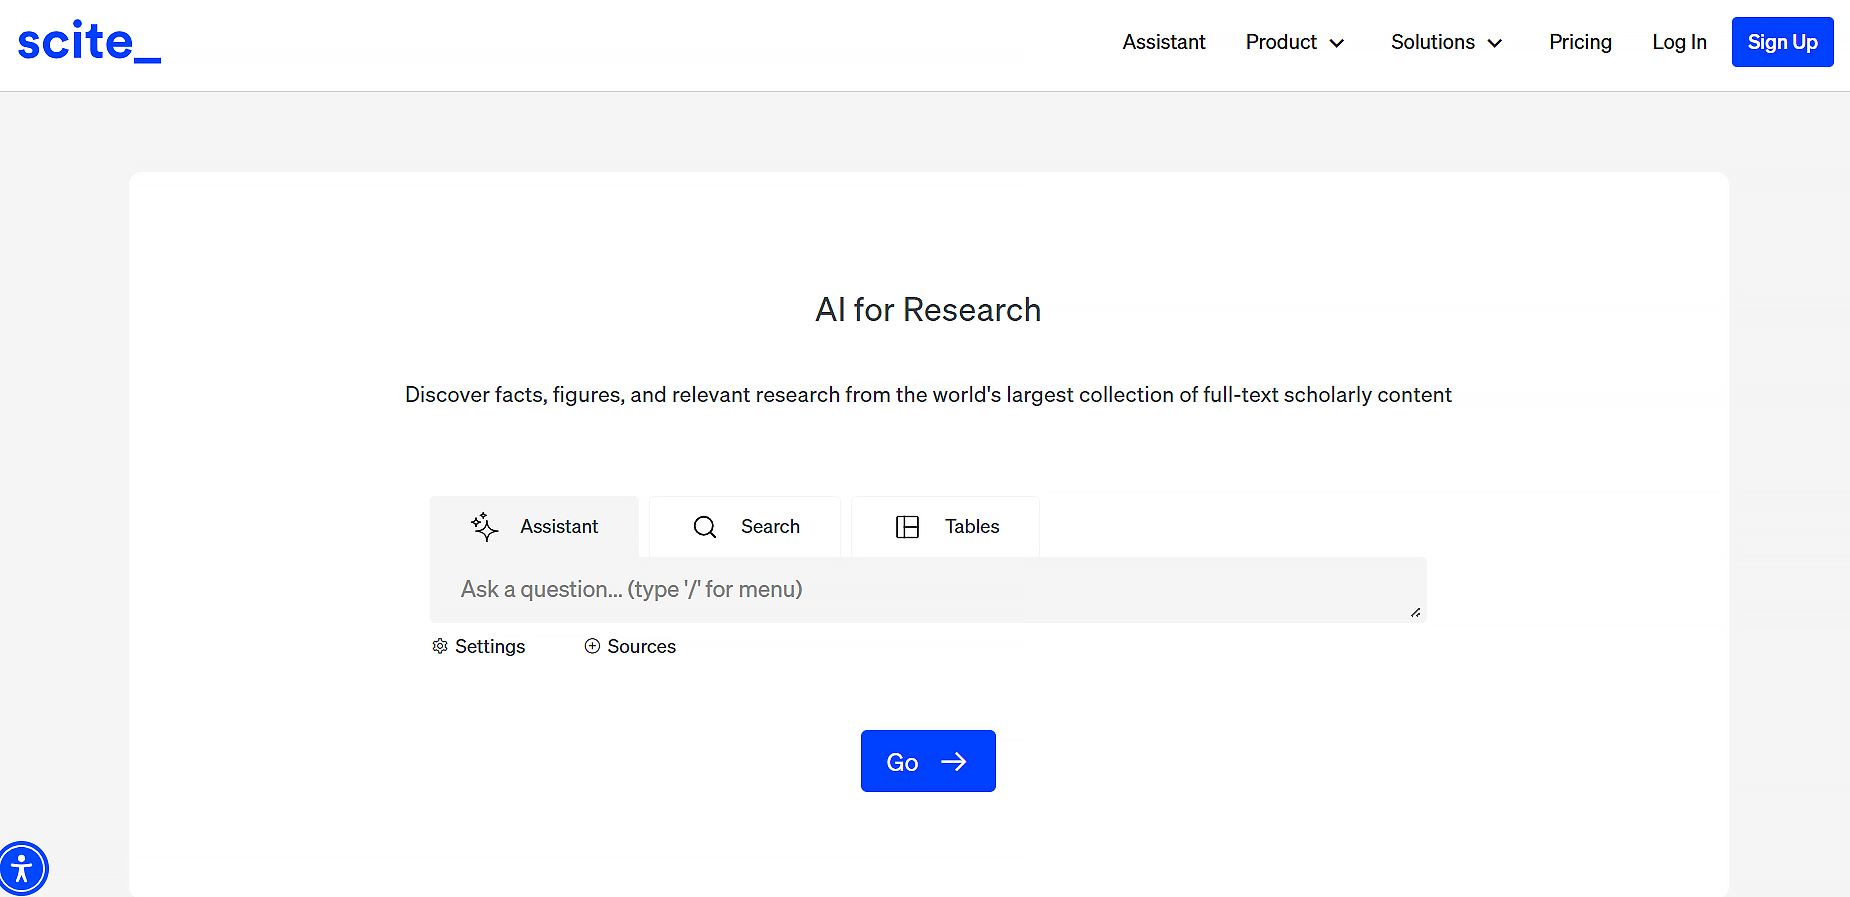The width and height of the screenshot is (1850, 897).
Task: Click the scite_ logo
Action: (x=89, y=43)
